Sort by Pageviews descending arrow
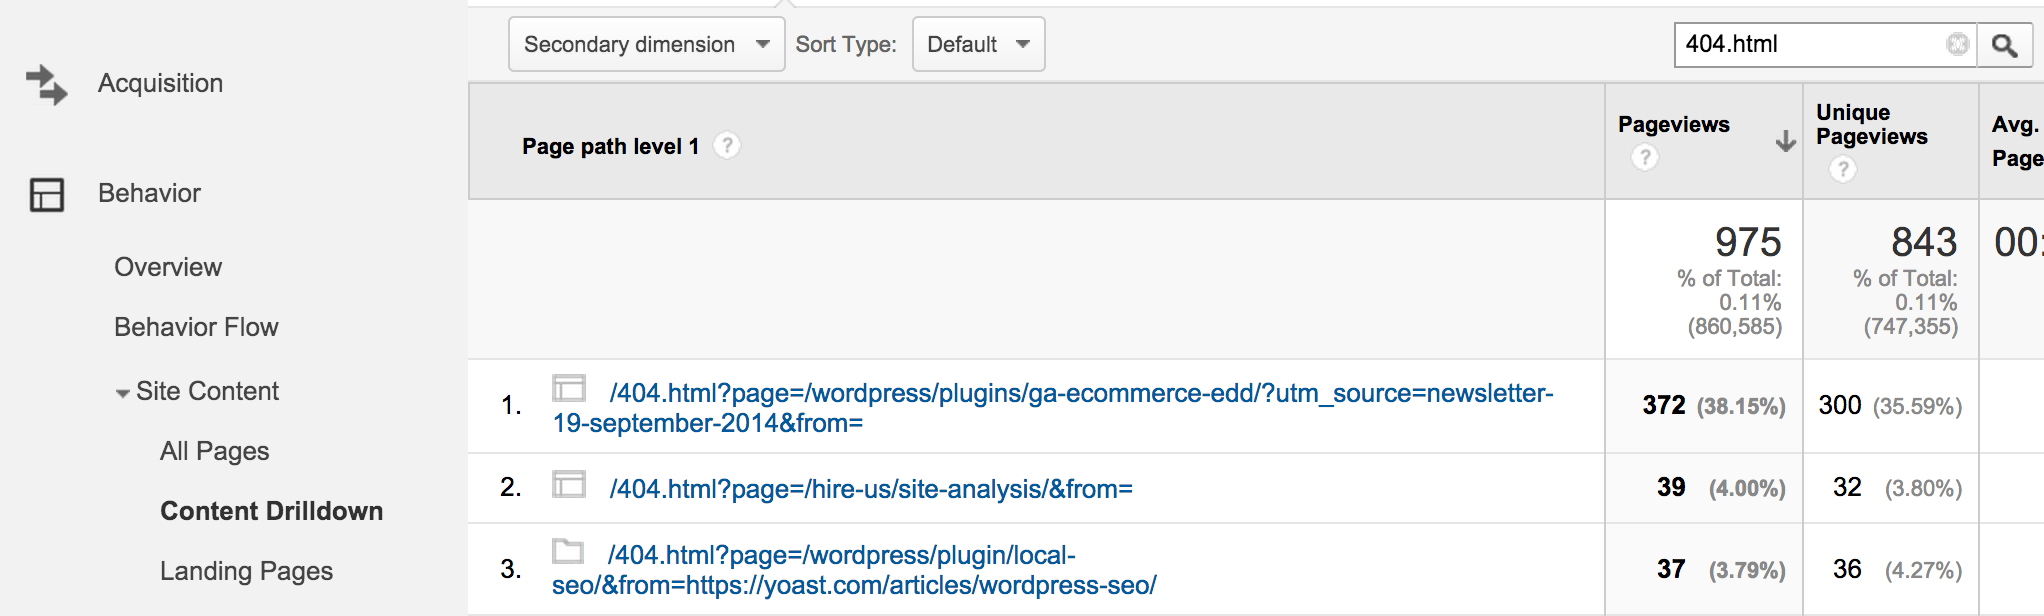 pyautogui.click(x=1785, y=141)
